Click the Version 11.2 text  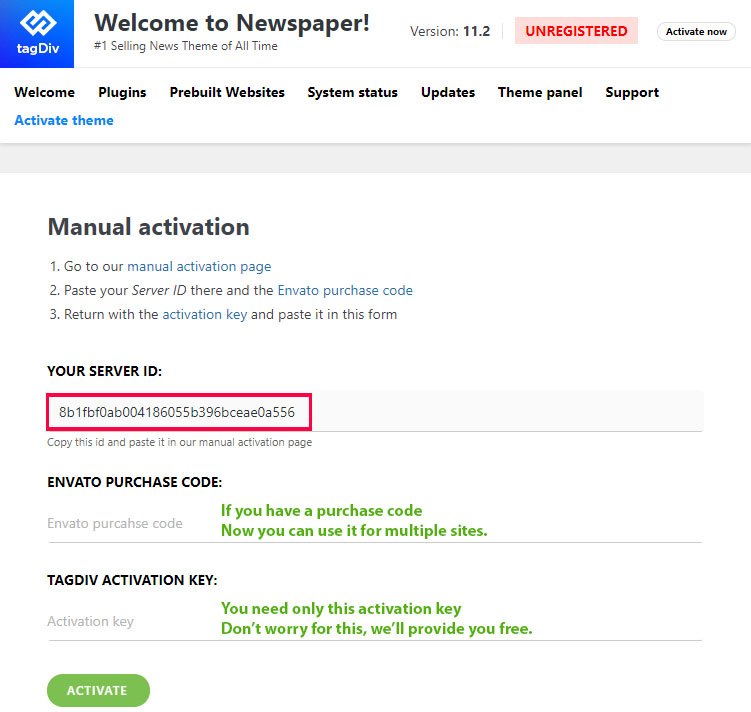[450, 31]
